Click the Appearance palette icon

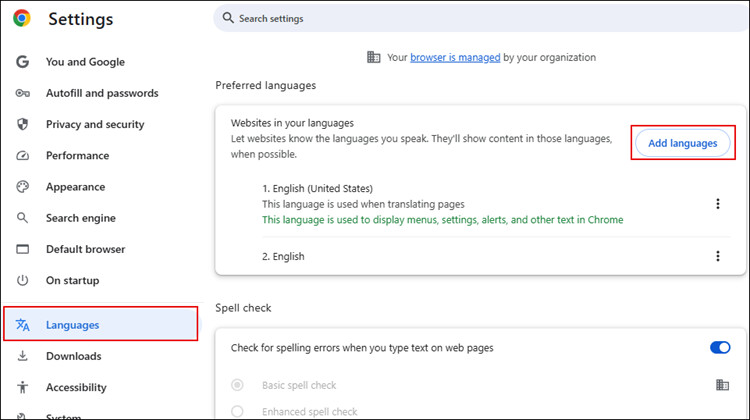point(23,187)
